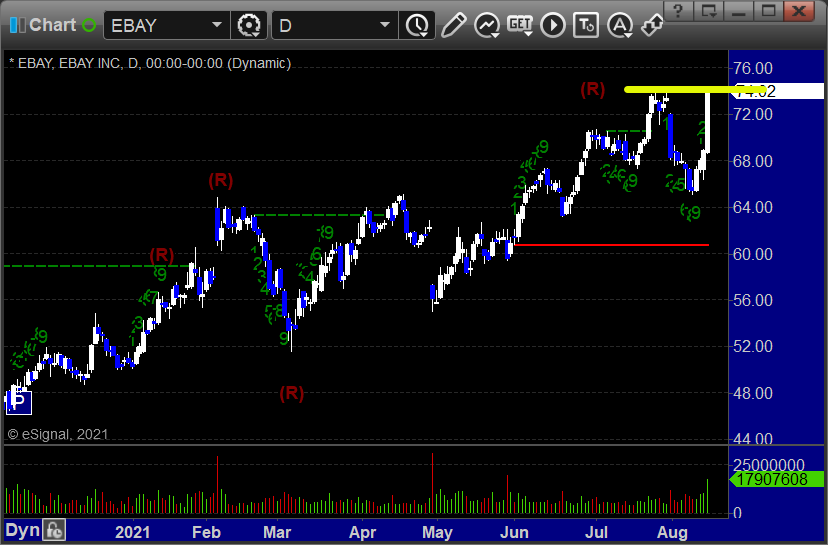Click the blue P marker on chart
The width and height of the screenshot is (828, 545).
click(x=18, y=403)
